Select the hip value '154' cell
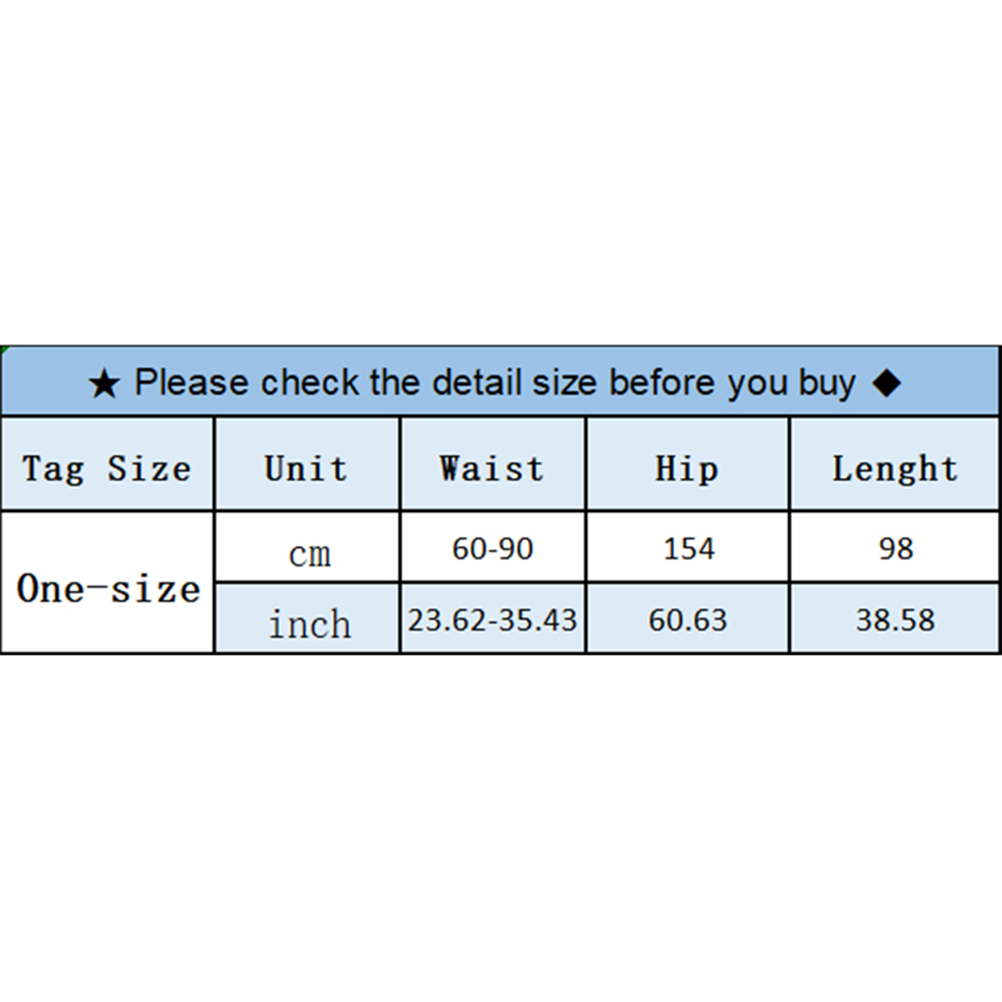Image resolution: width=1002 pixels, height=1002 pixels. click(688, 549)
